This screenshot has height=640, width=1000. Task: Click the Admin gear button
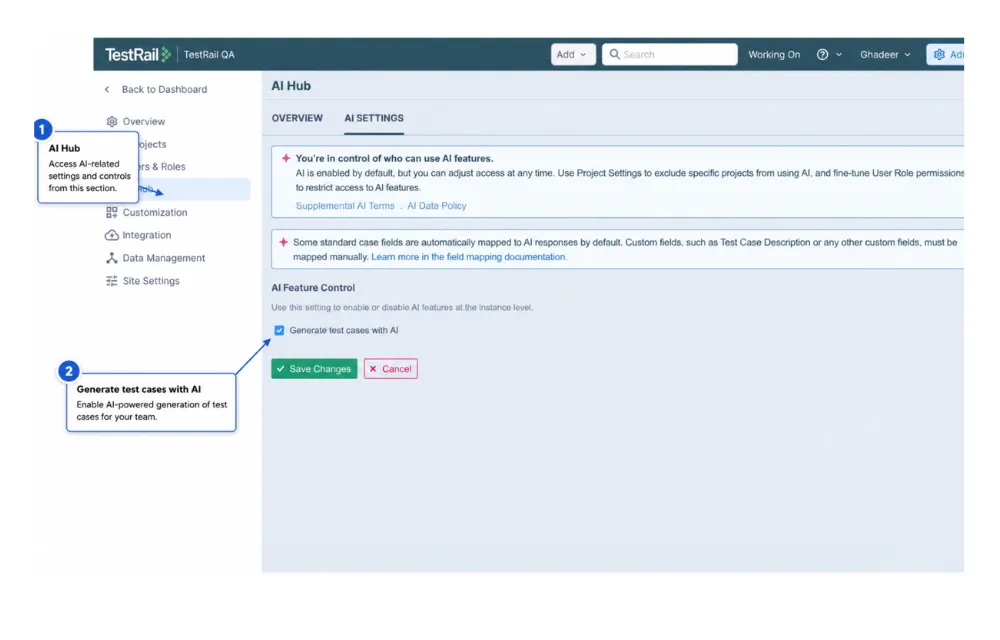[946, 55]
